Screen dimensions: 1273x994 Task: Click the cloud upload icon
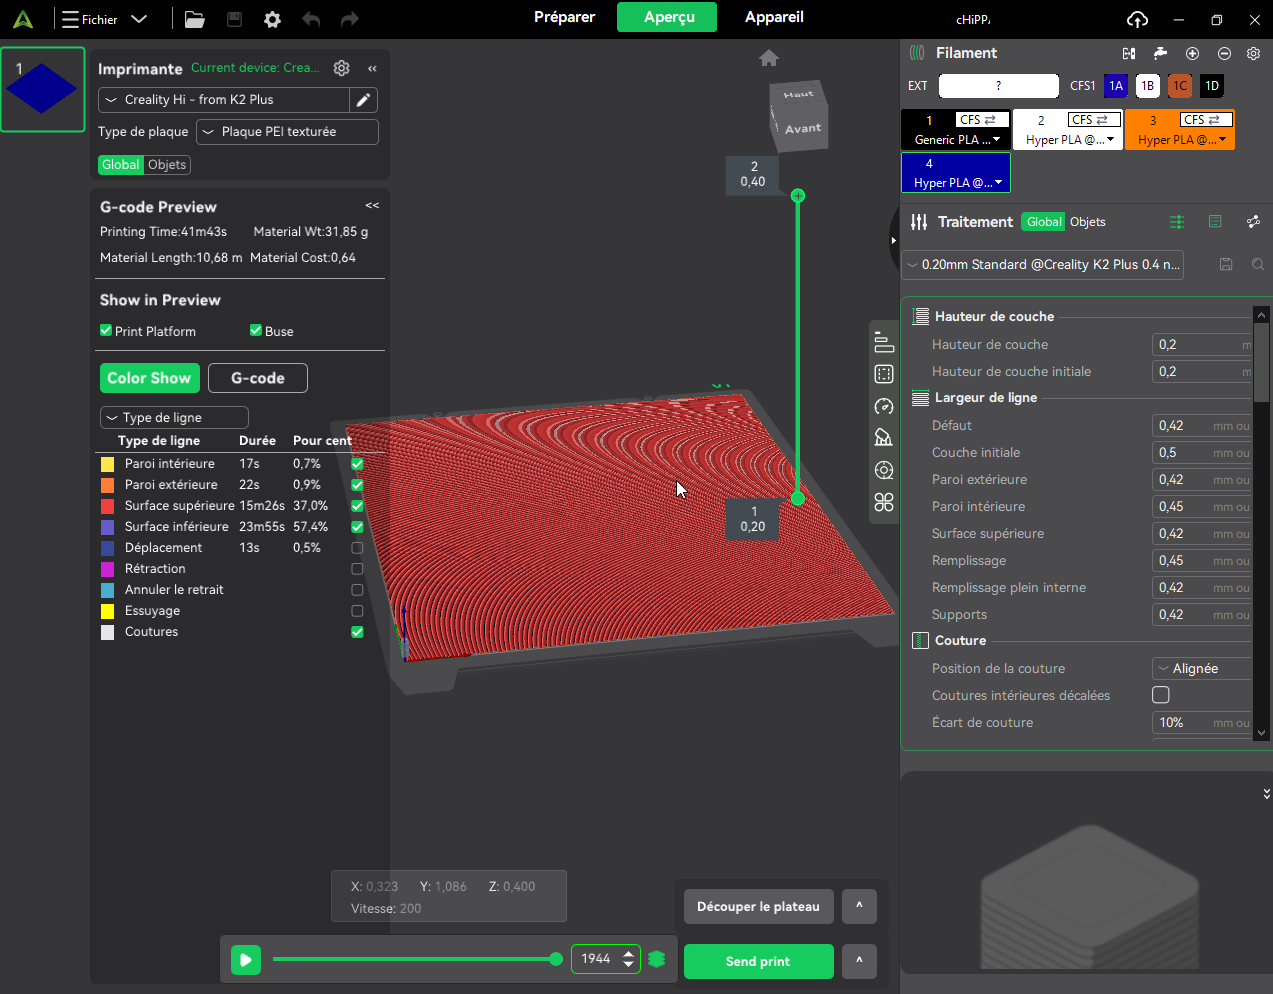[1137, 19]
